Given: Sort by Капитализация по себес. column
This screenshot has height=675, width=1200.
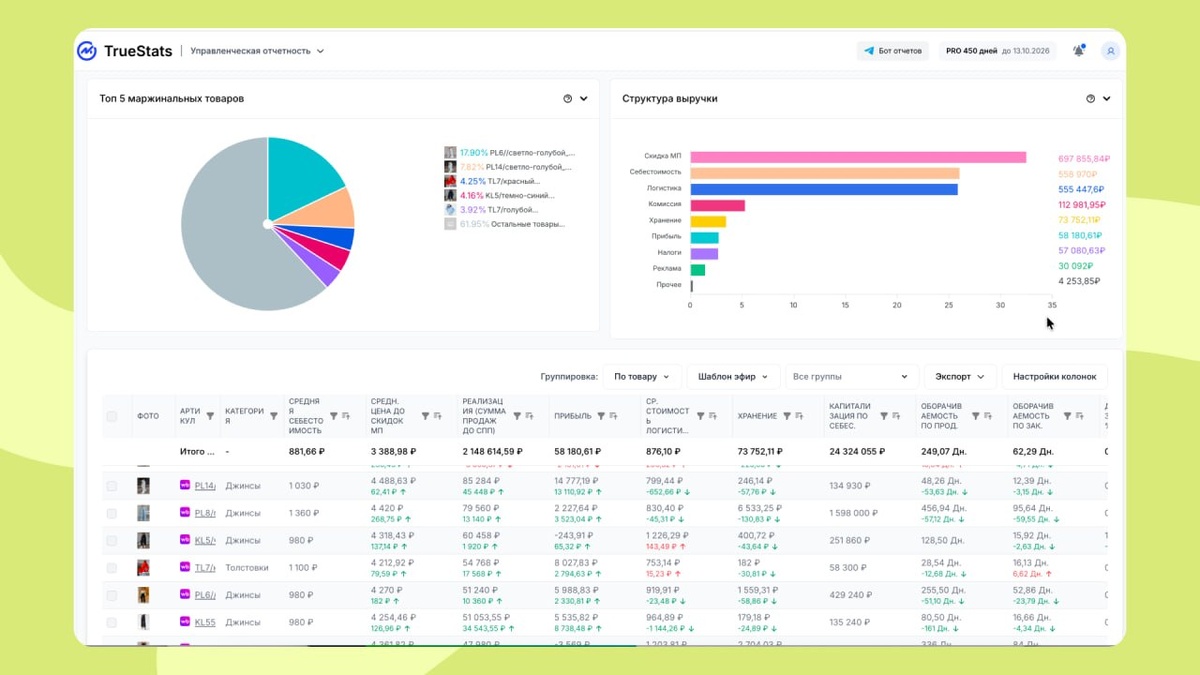Looking at the screenshot, I should pos(896,416).
